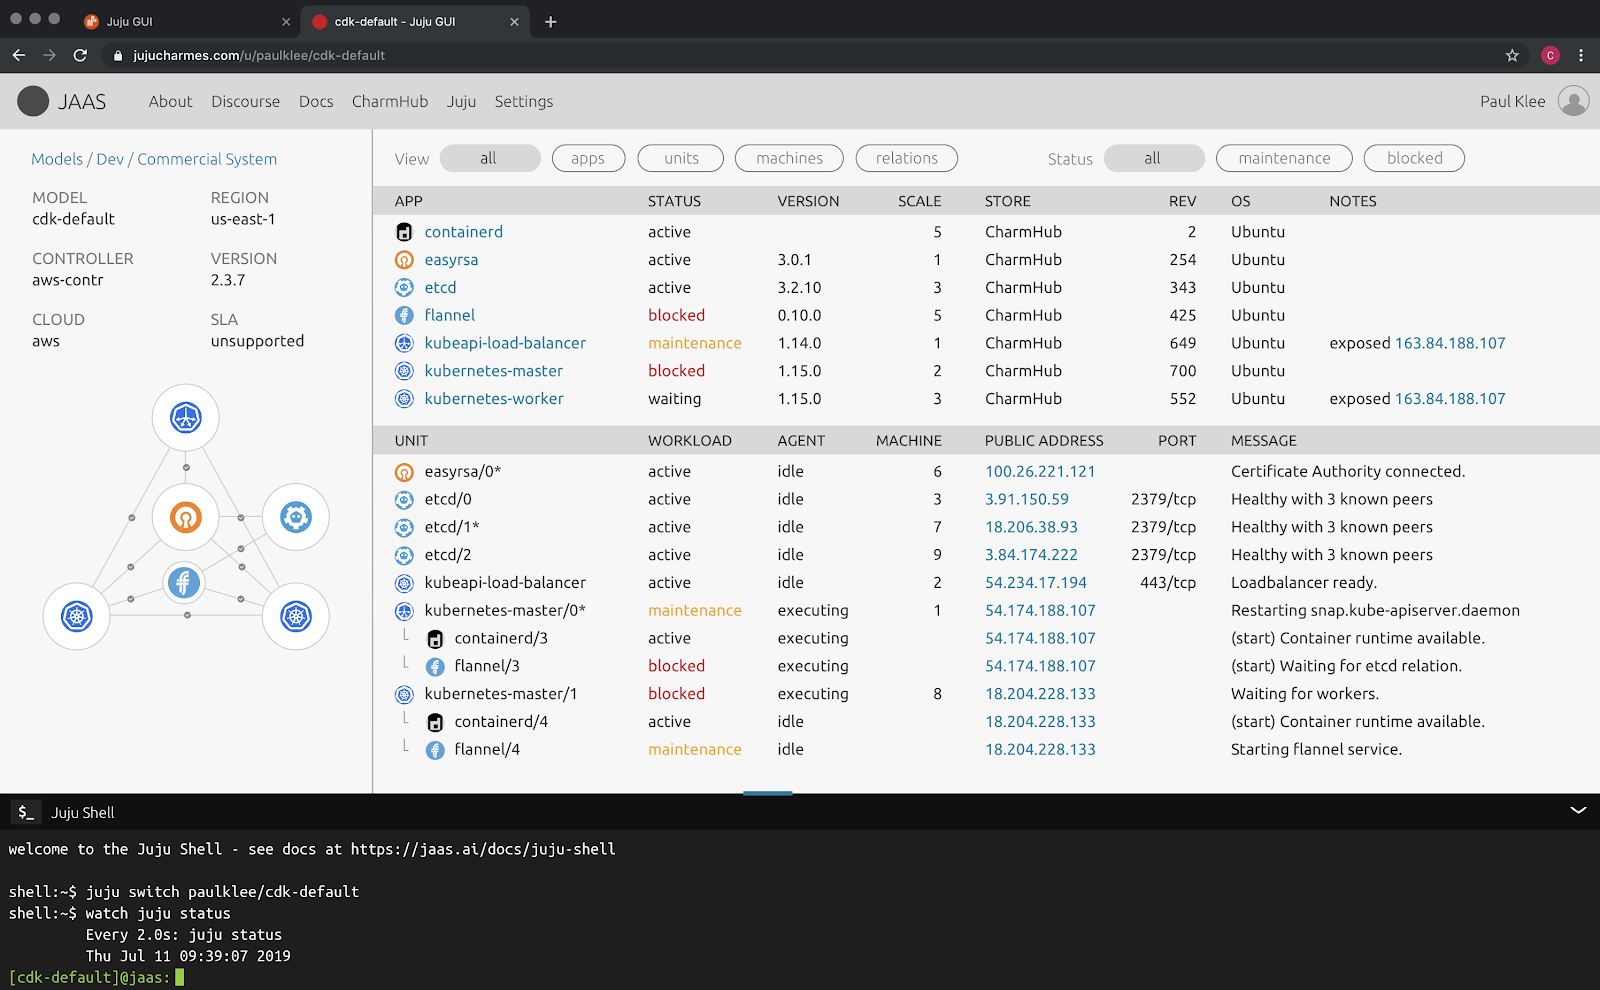Open Chrome three-dot menu
Image resolution: width=1600 pixels, height=990 pixels.
pyautogui.click(x=1581, y=56)
